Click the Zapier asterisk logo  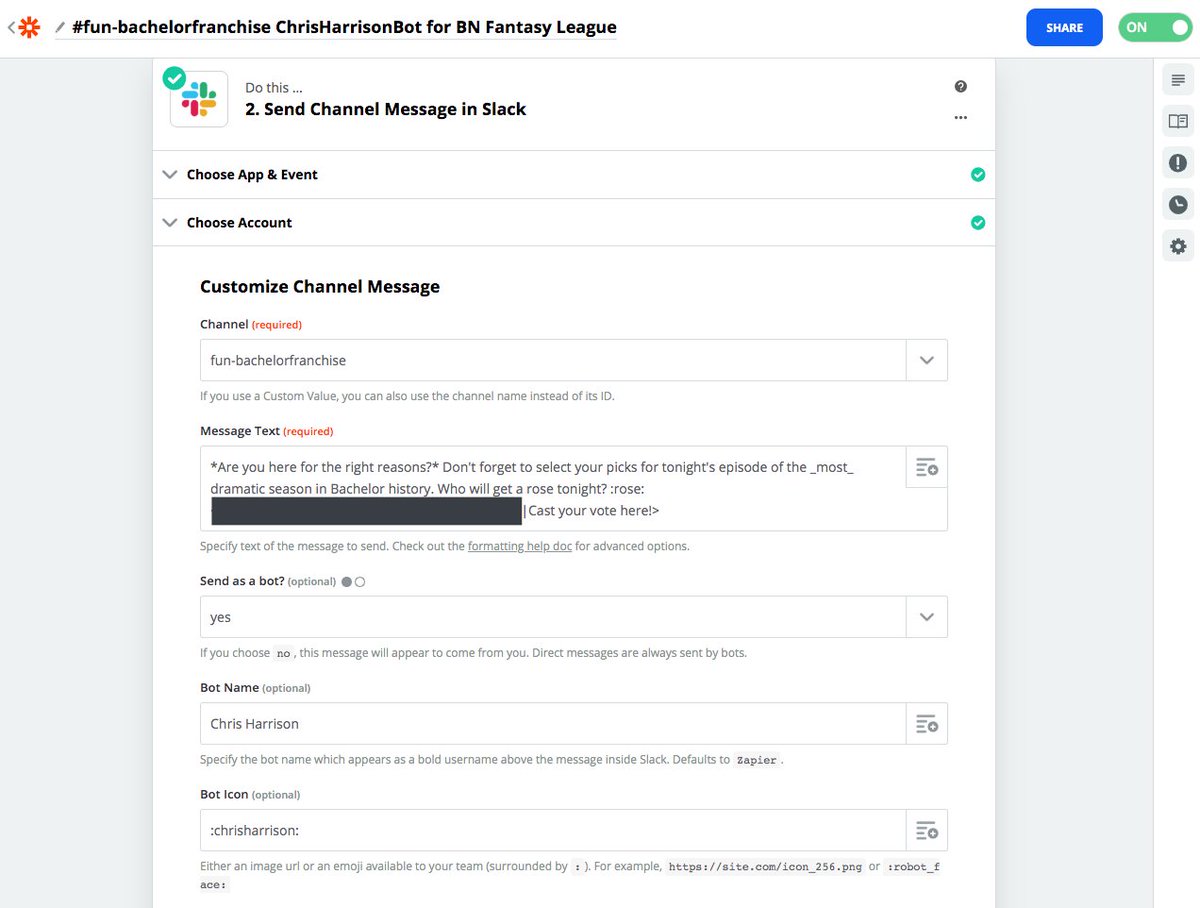[30, 28]
